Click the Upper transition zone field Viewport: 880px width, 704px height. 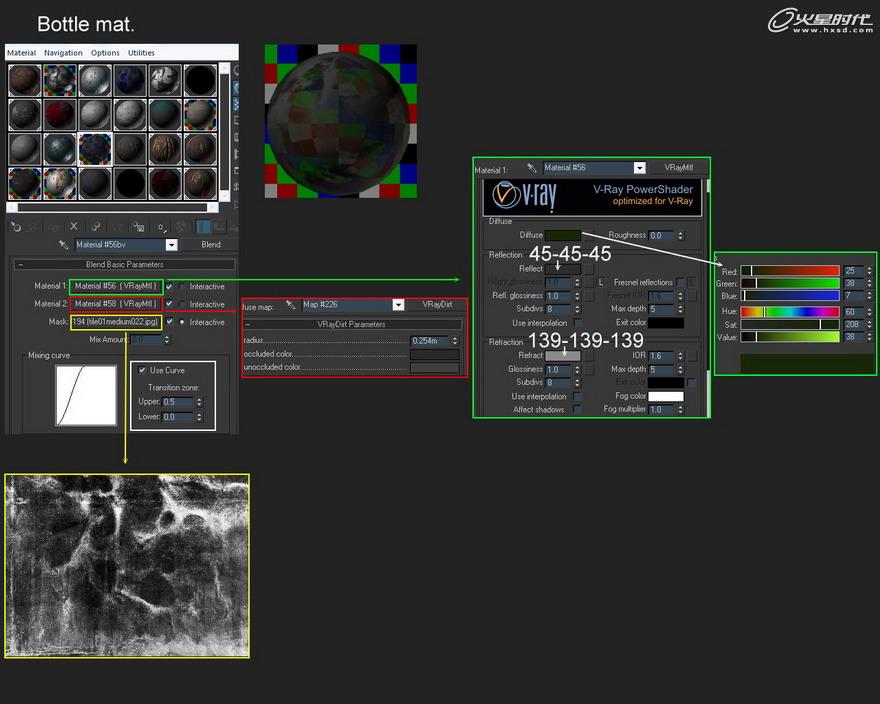177,402
